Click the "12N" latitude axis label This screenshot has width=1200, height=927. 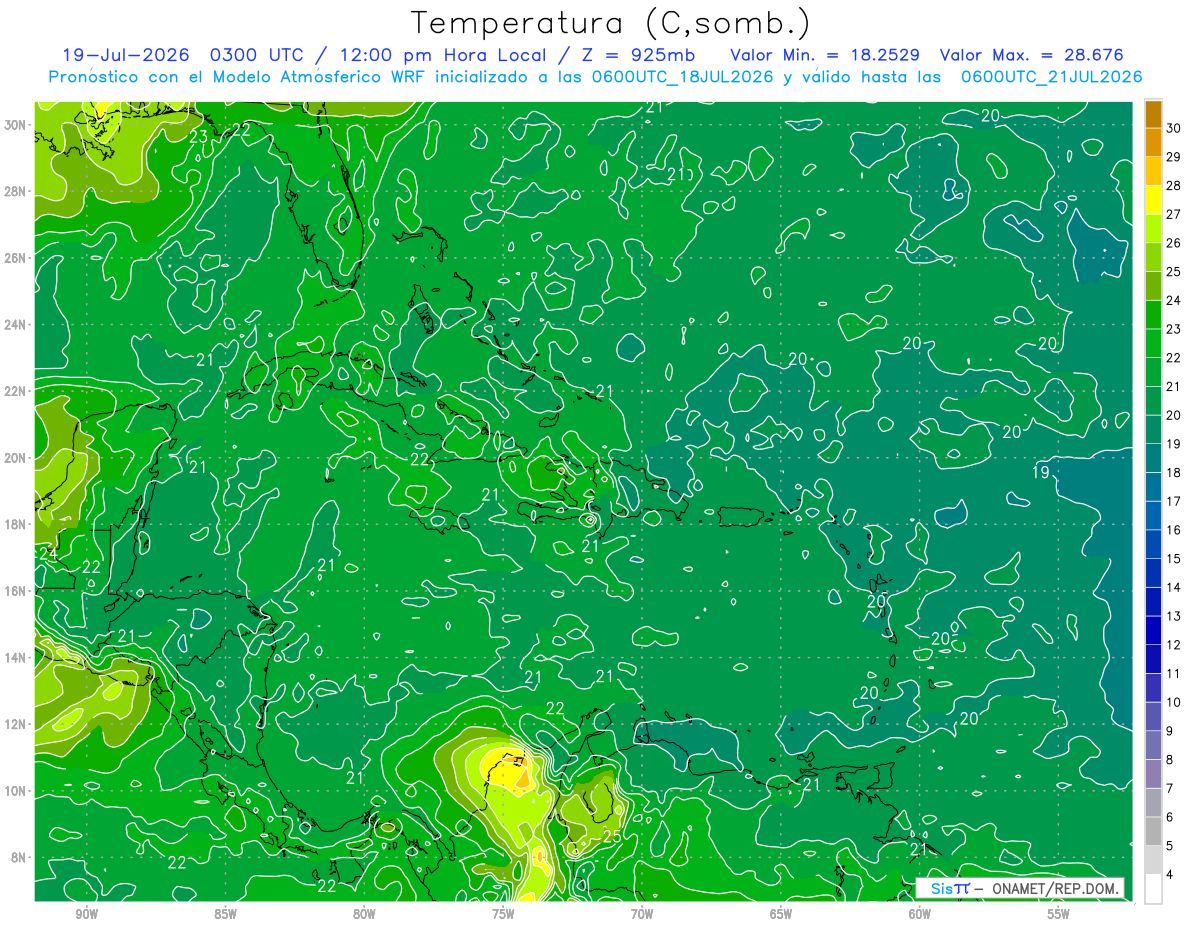[x=14, y=724]
